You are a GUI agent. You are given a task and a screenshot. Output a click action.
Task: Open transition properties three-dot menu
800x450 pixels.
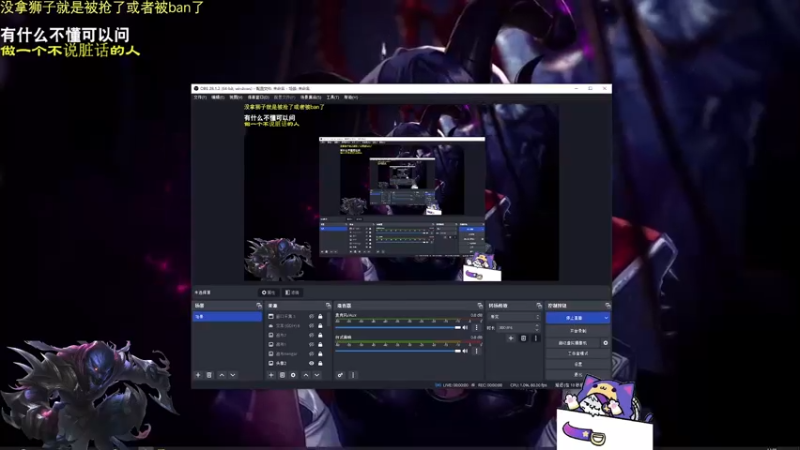point(535,338)
